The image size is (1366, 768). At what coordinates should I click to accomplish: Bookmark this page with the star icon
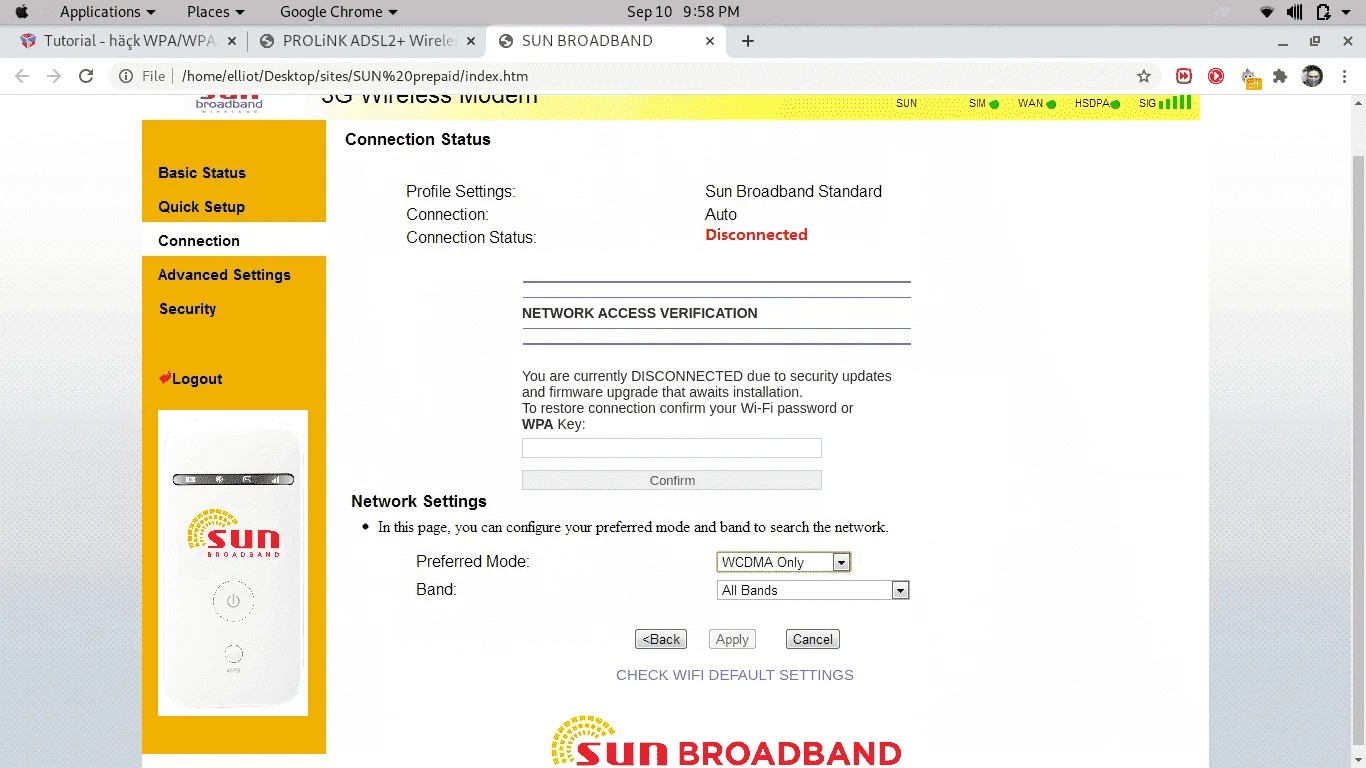[1144, 76]
